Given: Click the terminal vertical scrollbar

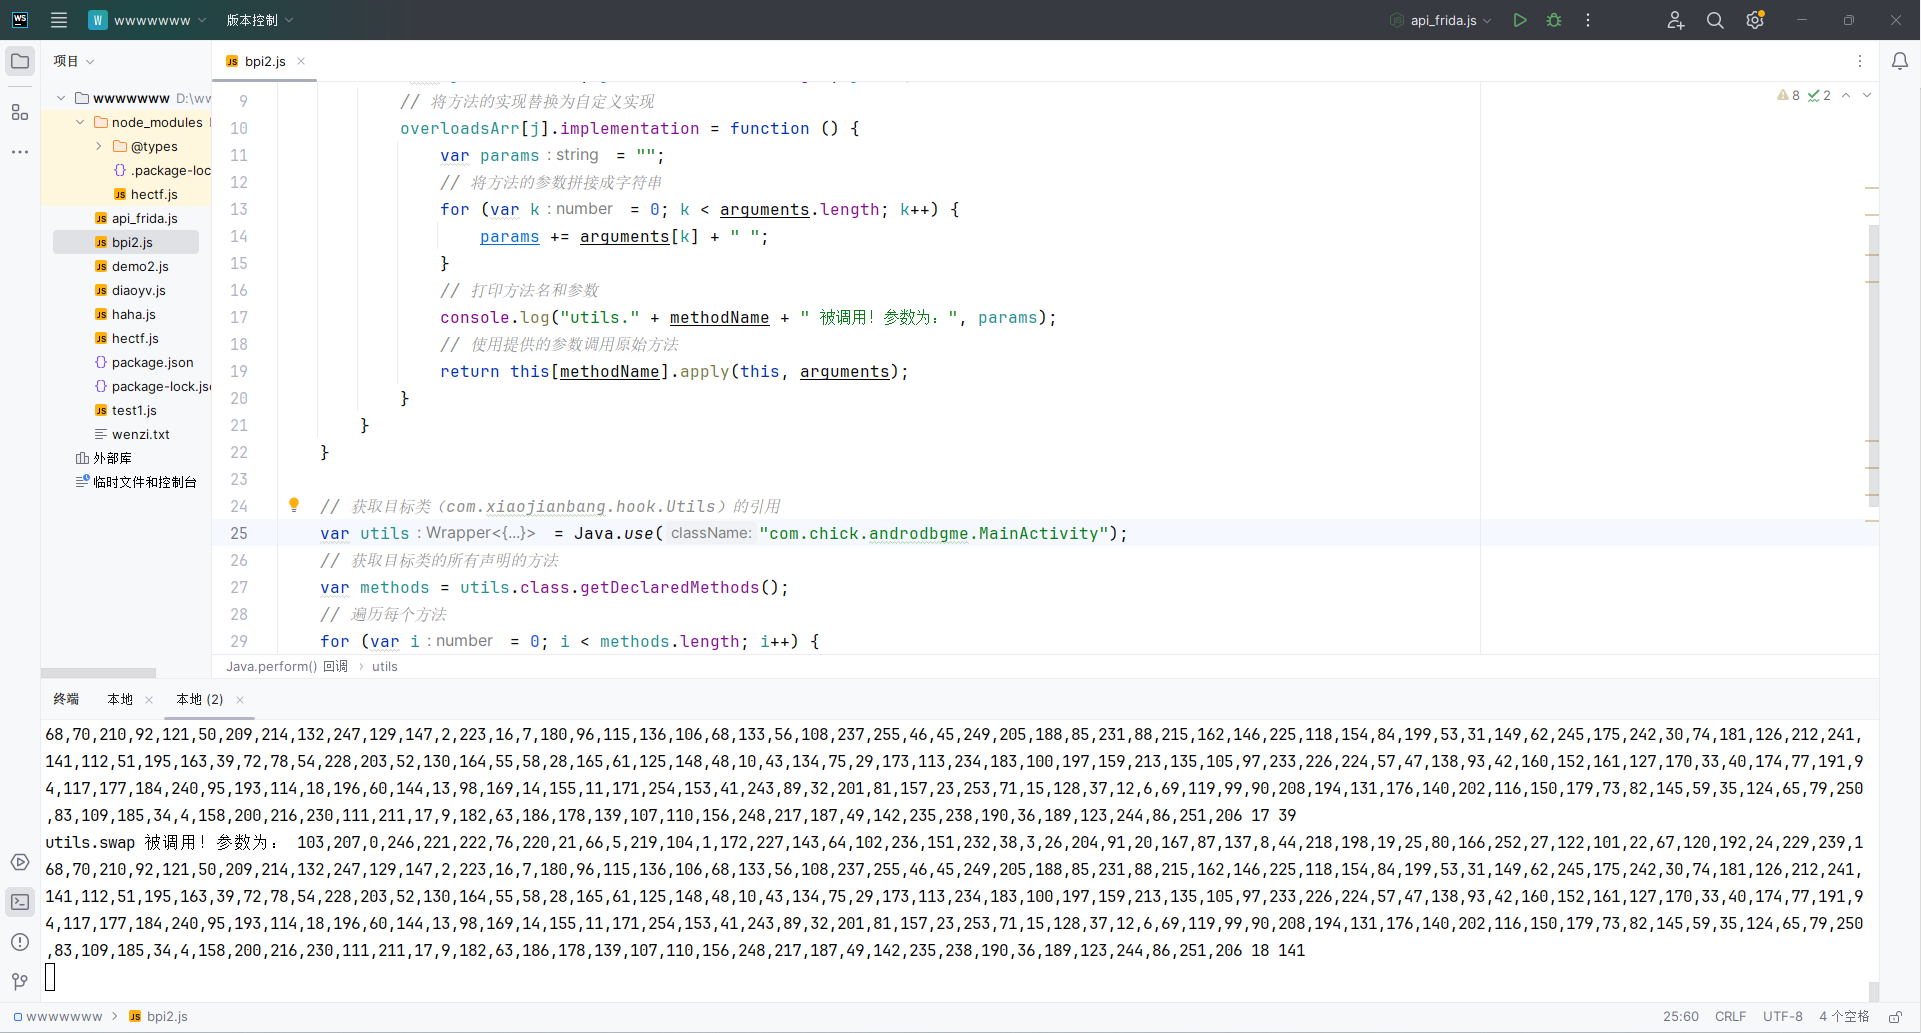Looking at the screenshot, I should coord(1873,991).
